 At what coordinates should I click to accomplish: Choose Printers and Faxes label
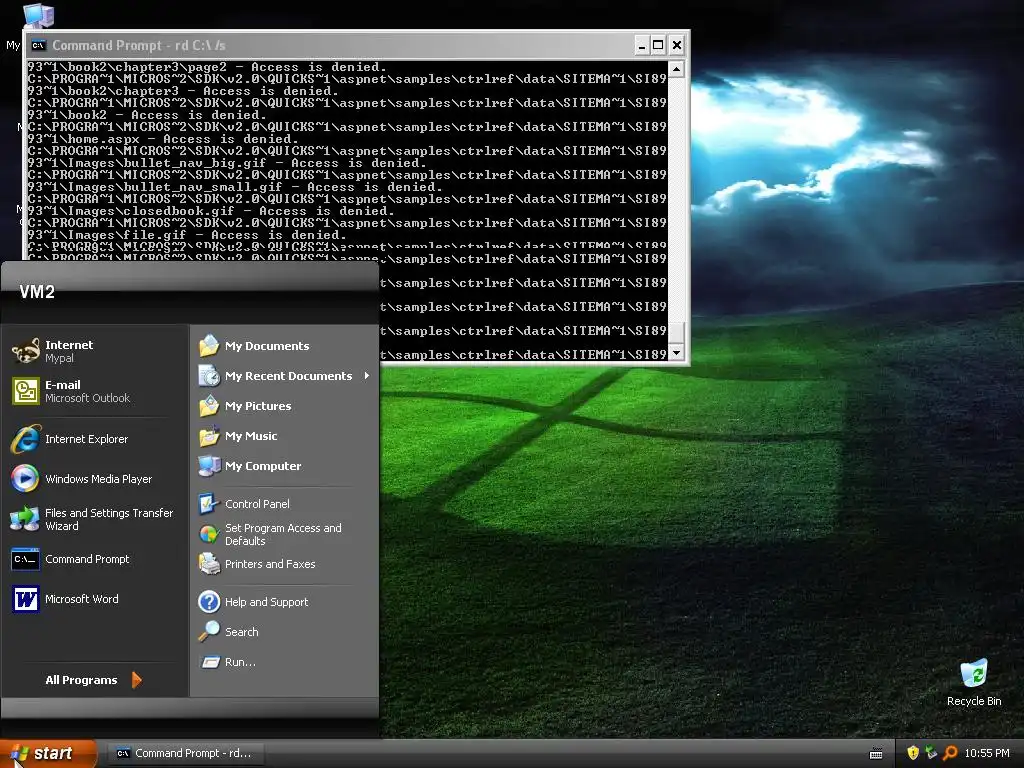[270, 564]
